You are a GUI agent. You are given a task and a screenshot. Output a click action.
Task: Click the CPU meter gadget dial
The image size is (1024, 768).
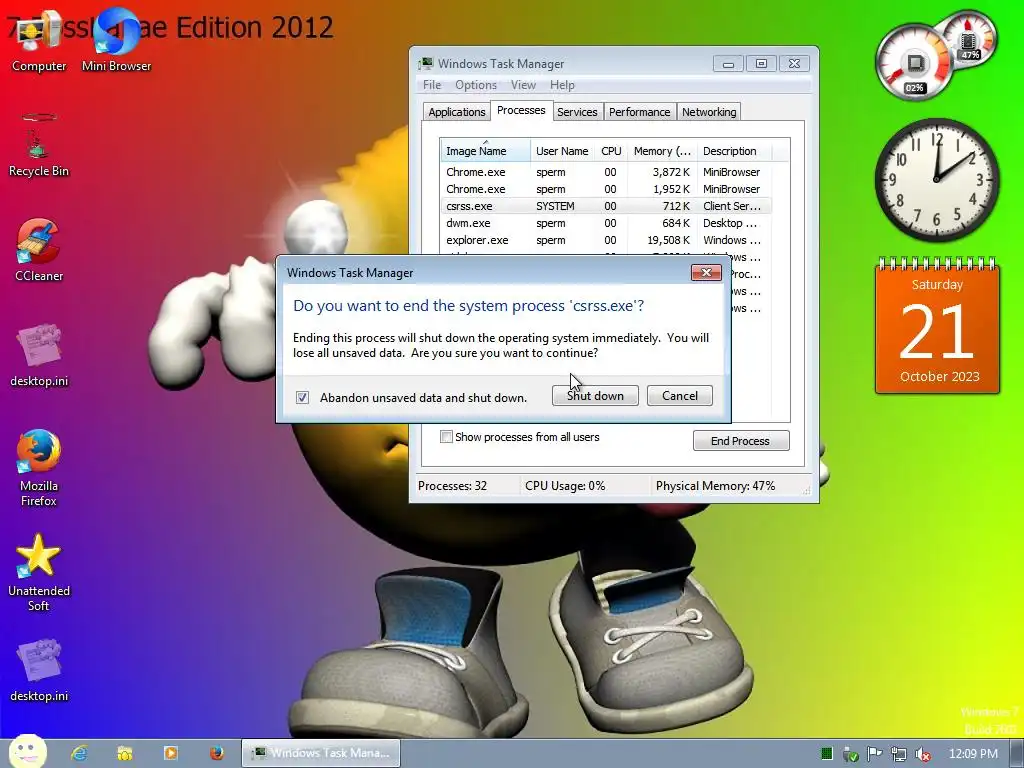coord(914,63)
